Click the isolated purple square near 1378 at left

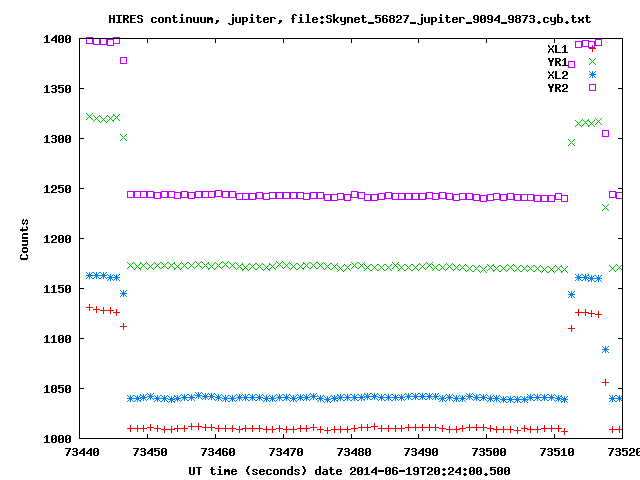123,60
